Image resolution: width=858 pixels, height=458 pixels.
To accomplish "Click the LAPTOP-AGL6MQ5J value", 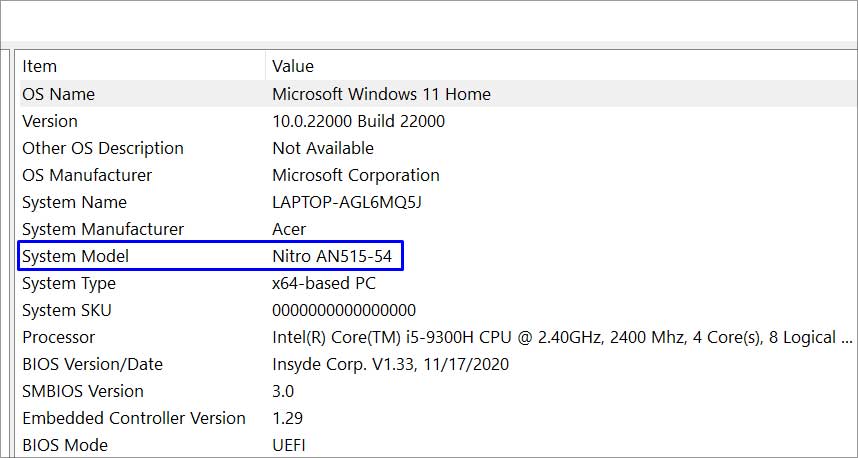I will click(347, 202).
